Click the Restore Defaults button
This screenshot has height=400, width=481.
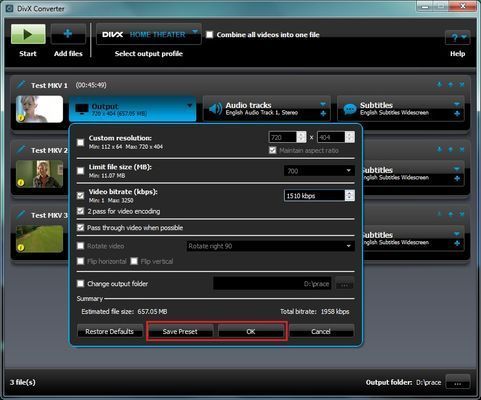click(x=110, y=331)
